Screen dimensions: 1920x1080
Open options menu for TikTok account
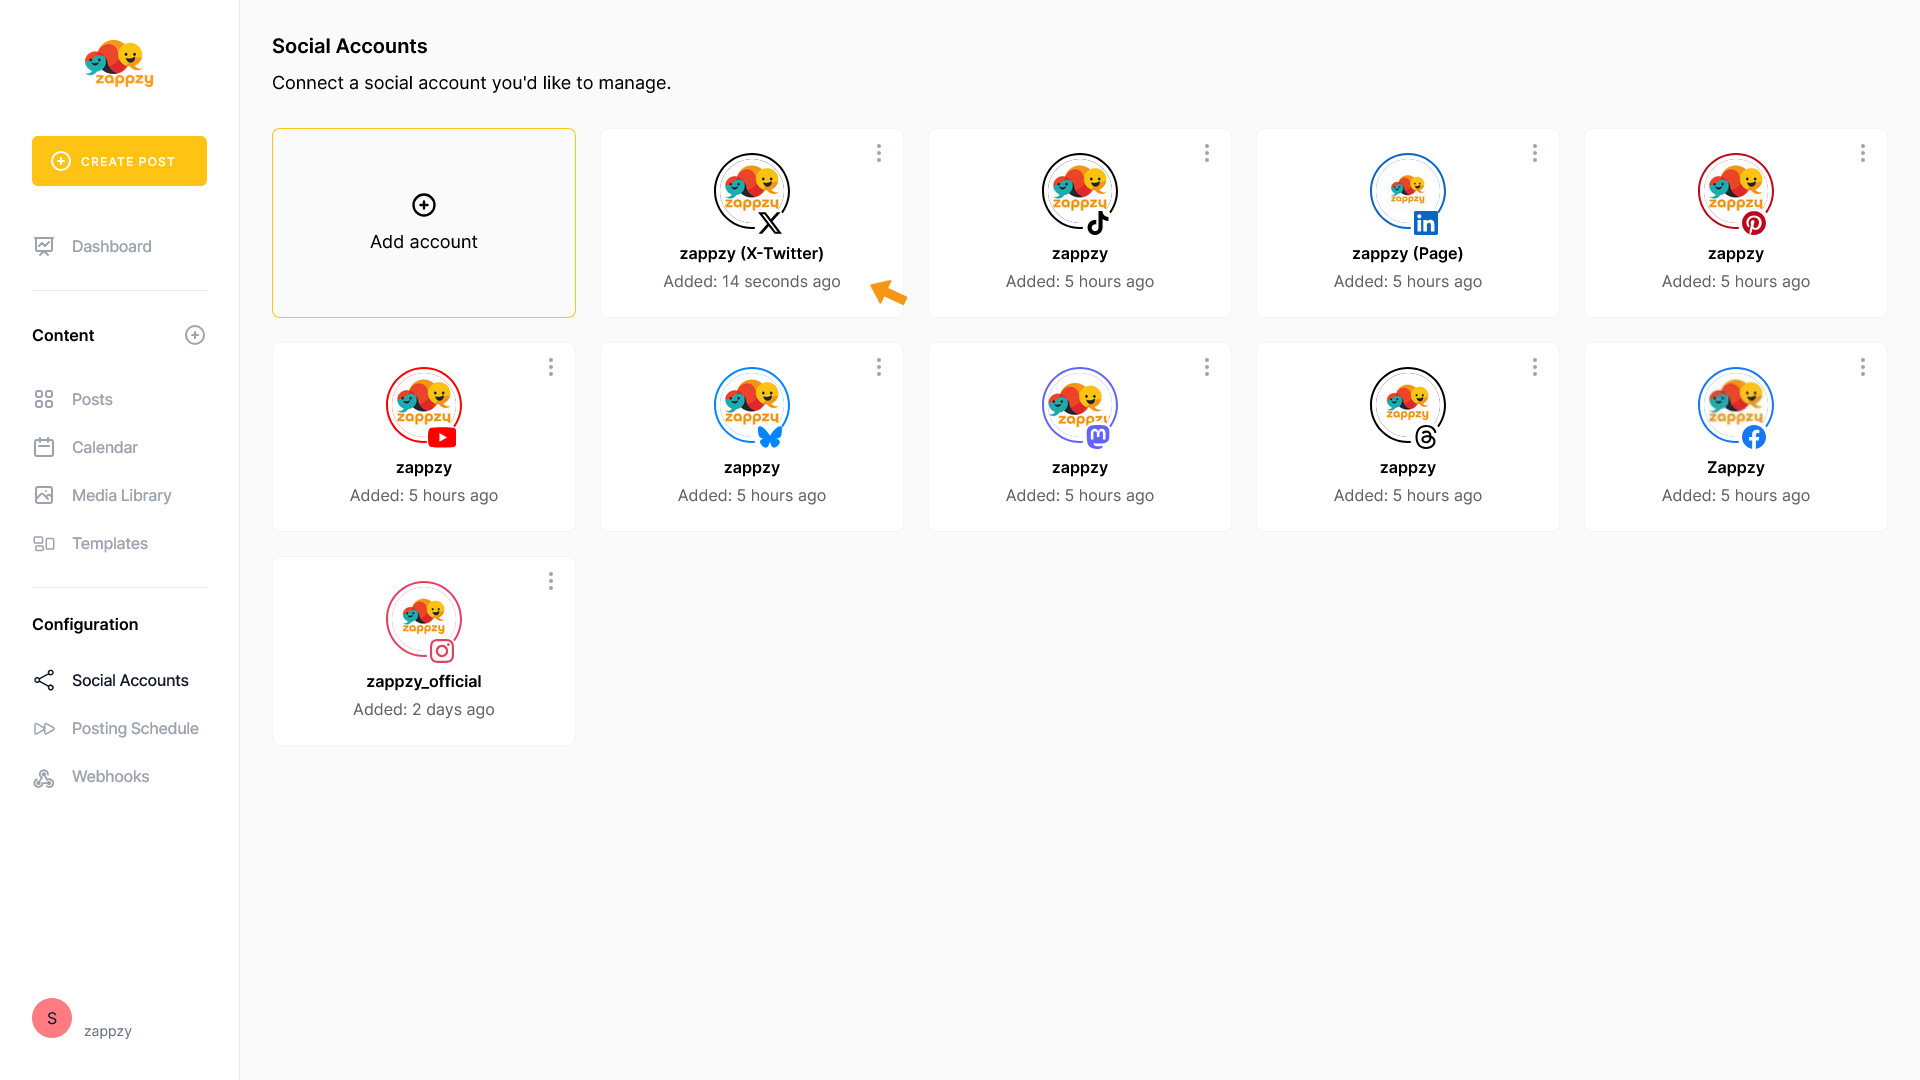coord(1207,153)
